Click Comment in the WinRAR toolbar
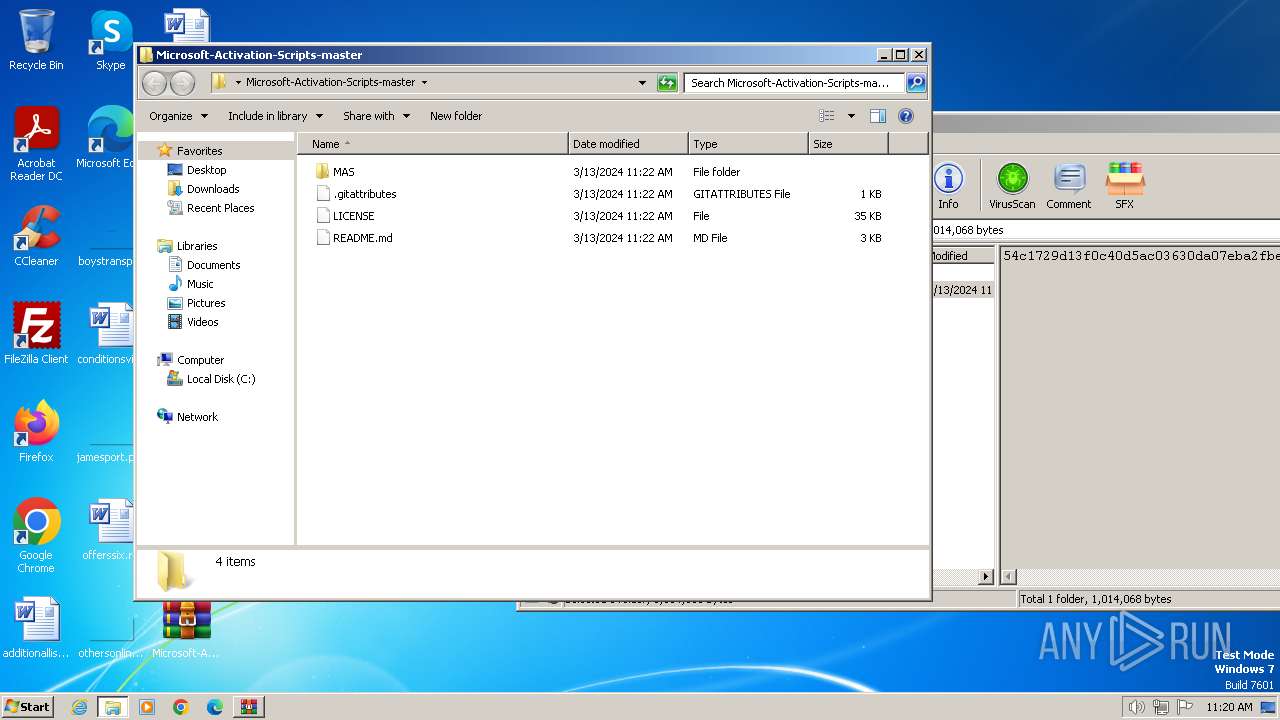 pos(1068,186)
